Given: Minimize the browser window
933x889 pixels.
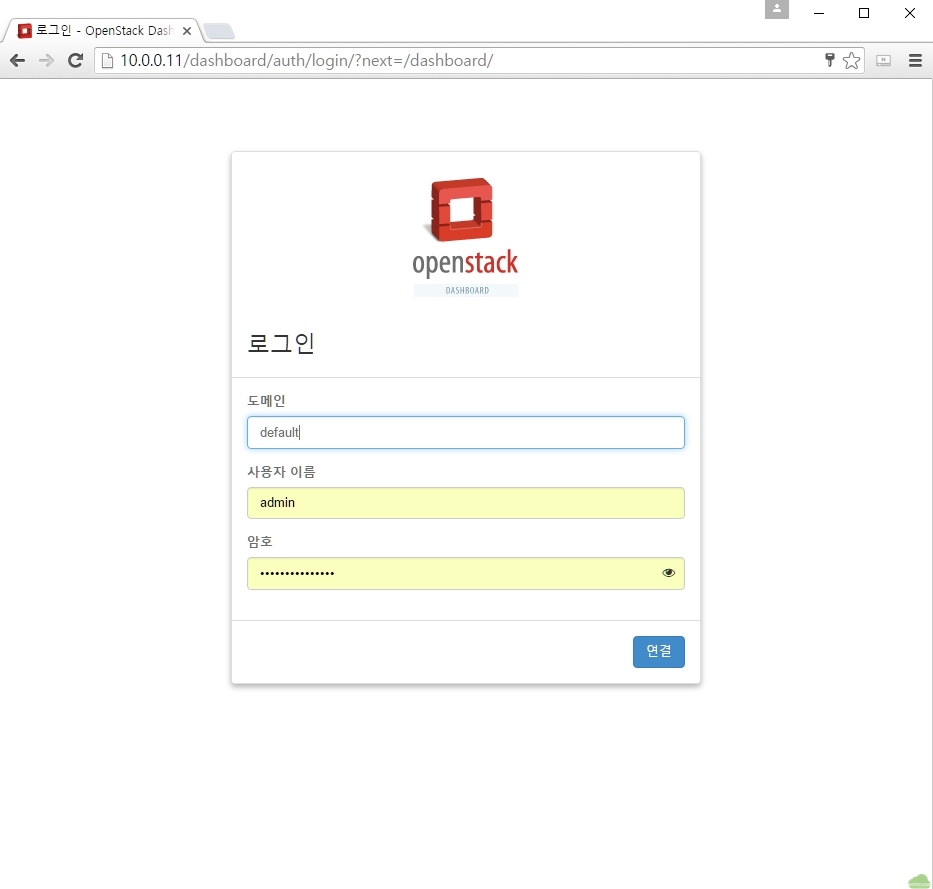Looking at the screenshot, I should click(x=819, y=12).
